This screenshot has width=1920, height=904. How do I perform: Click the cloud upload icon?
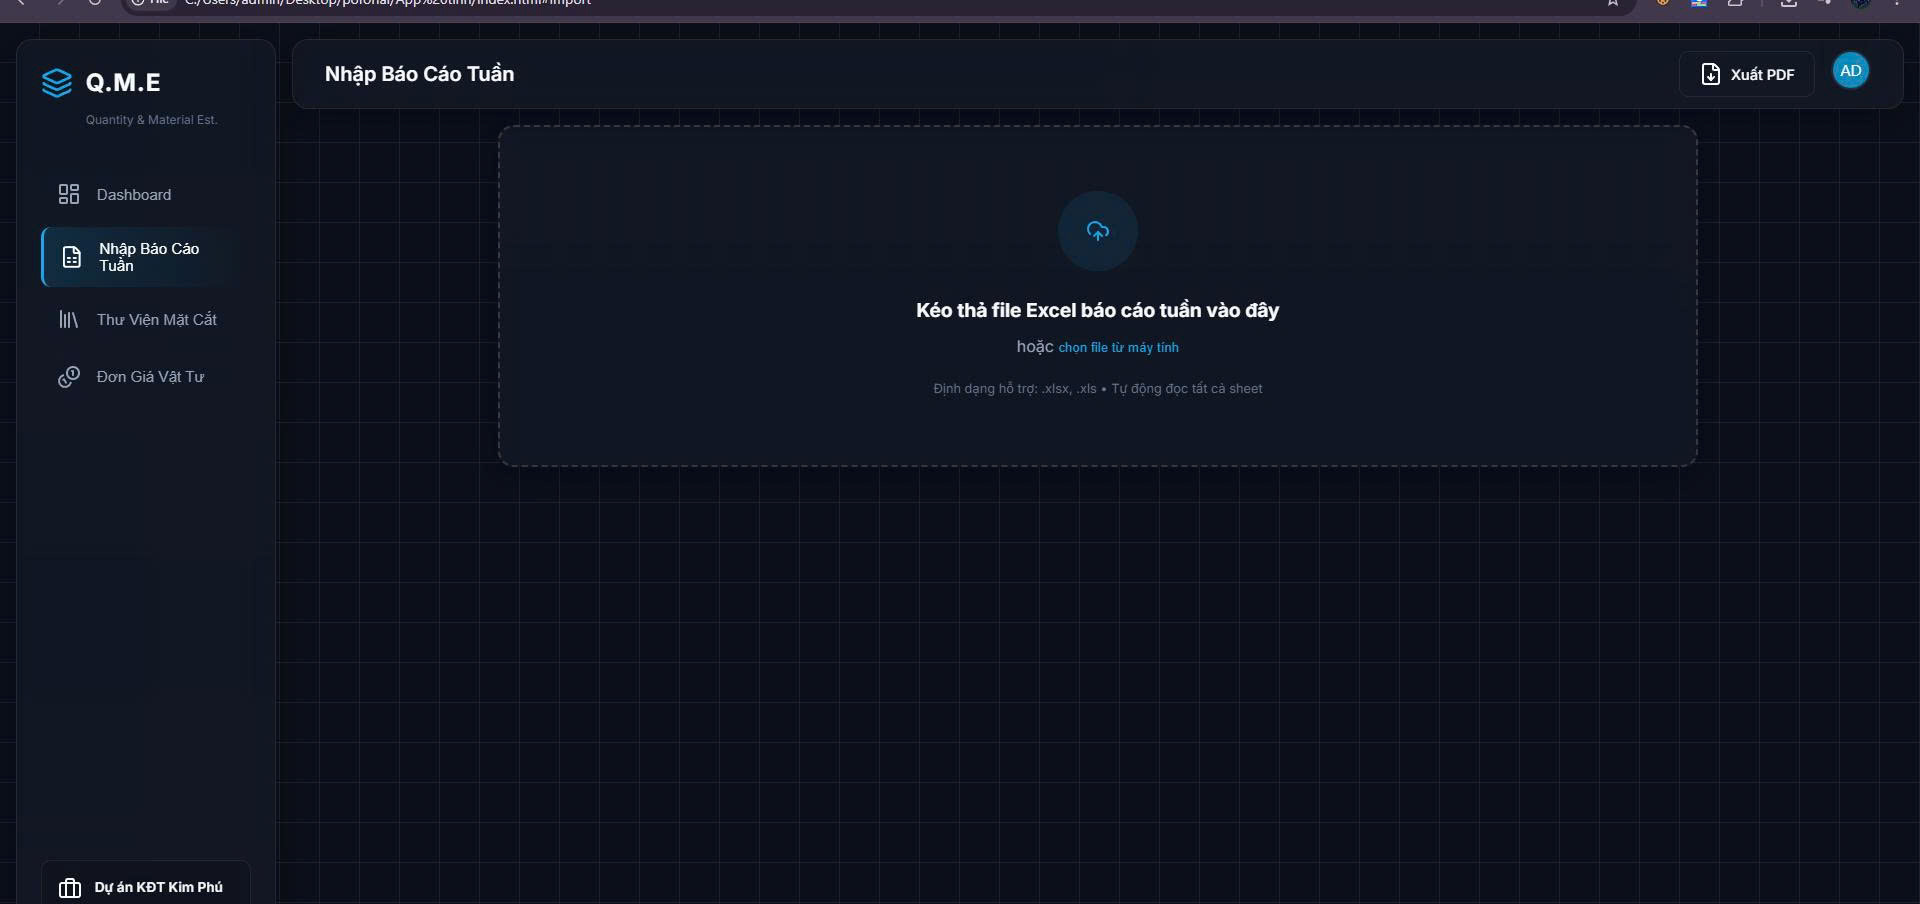pyautogui.click(x=1098, y=231)
